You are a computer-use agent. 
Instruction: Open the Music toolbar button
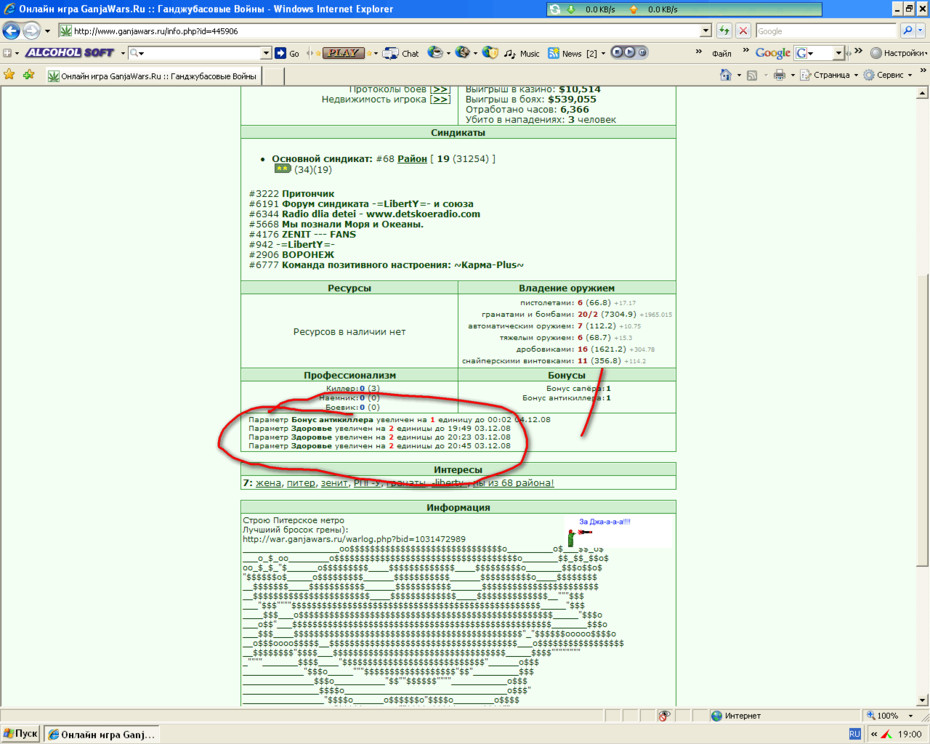[522, 53]
